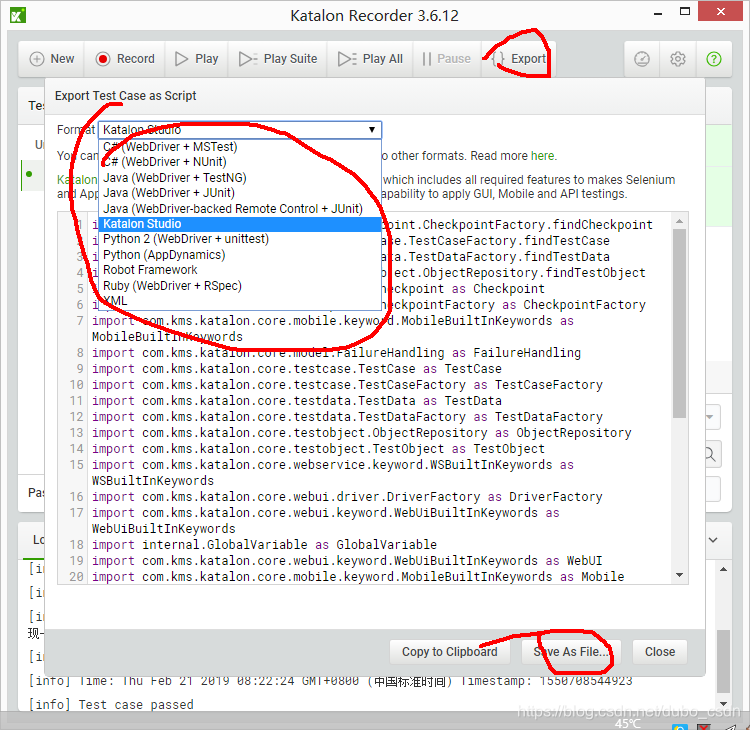The height and width of the screenshot is (730, 750).
Task: Select the Katalon Studio format option
Action: 240,224
